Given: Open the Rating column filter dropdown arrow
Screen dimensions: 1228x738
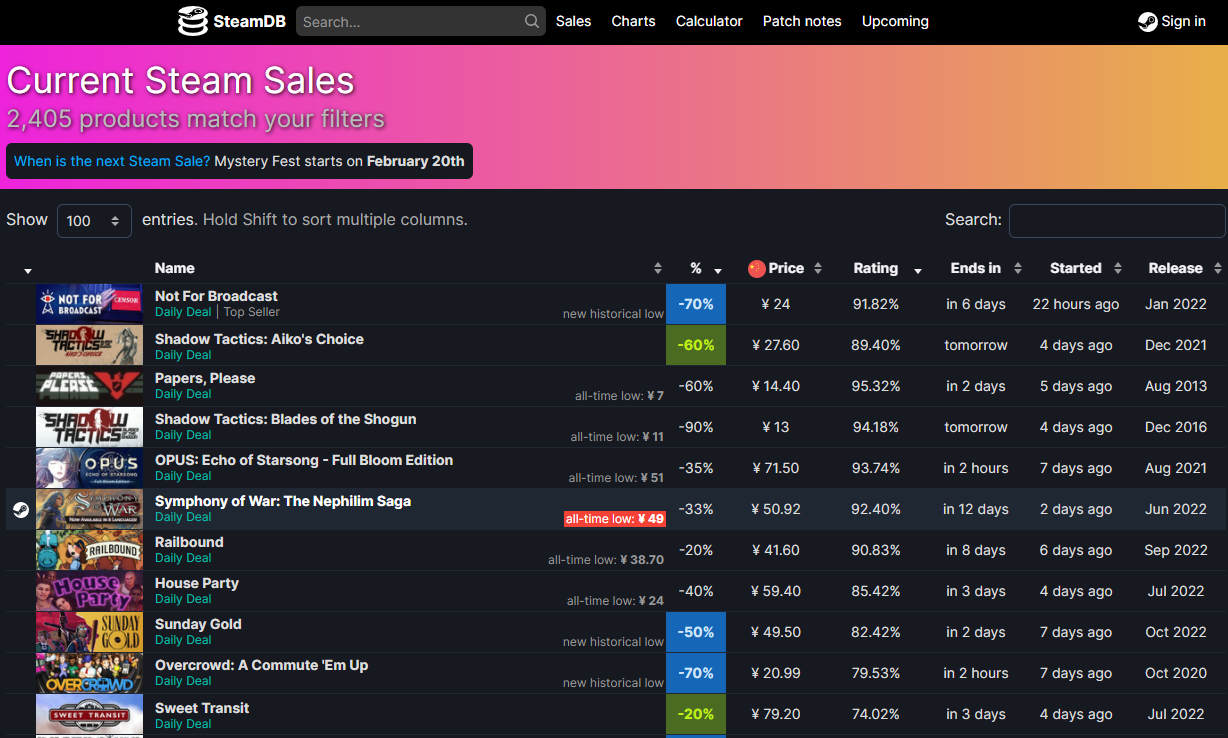Looking at the screenshot, I should click(917, 270).
